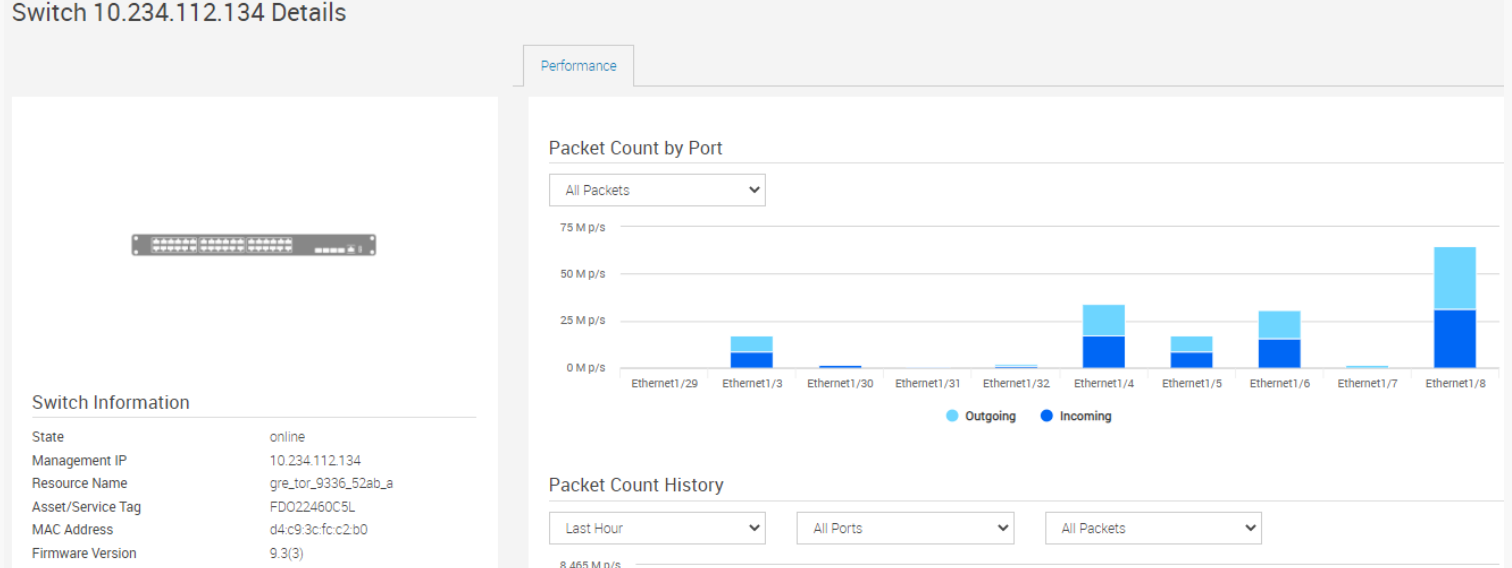Open the All Ports dropdown
This screenshot has width=1512, height=568.
[905, 528]
